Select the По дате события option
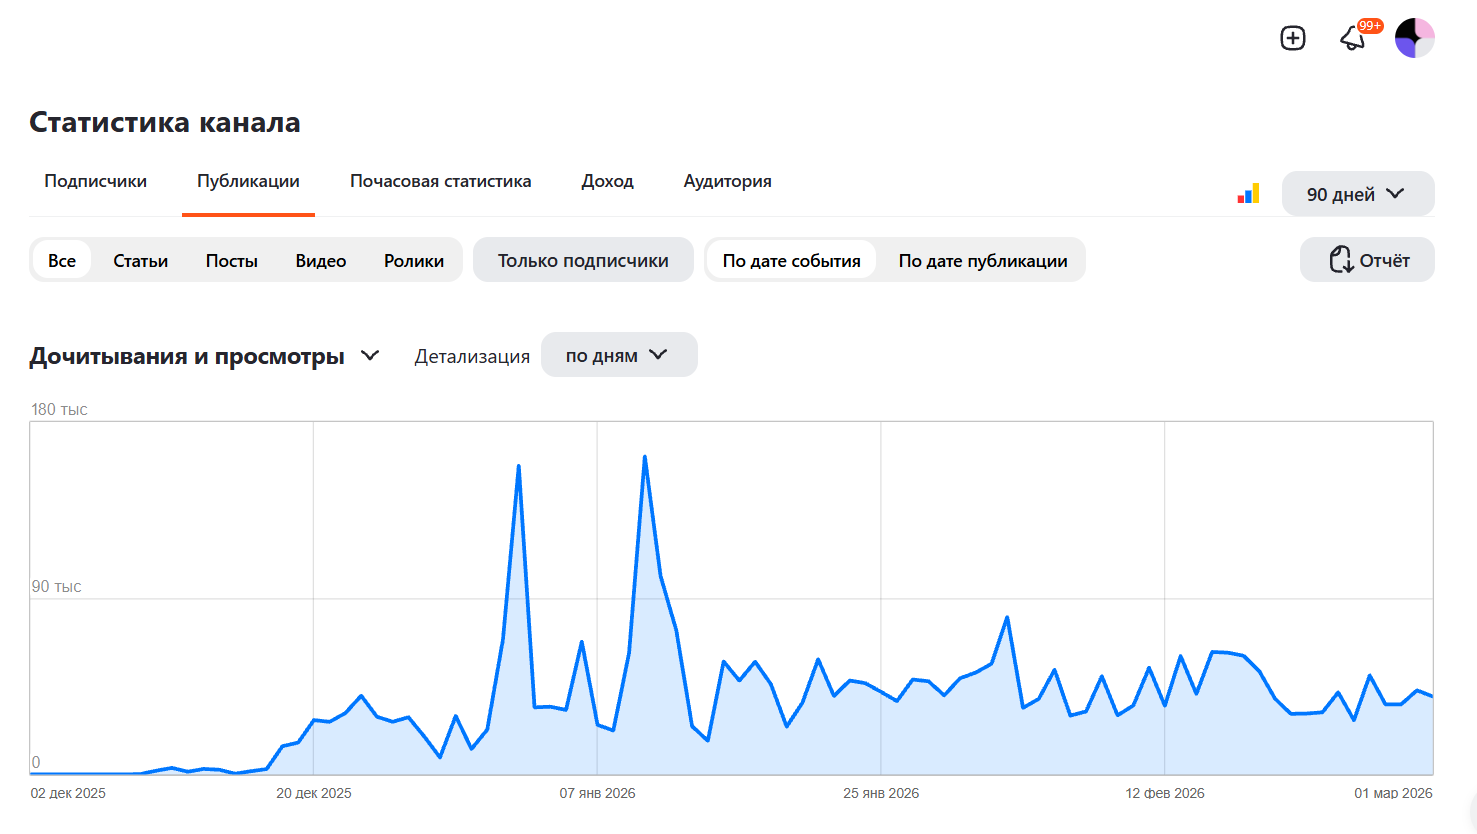Screen dimensions: 1477x834 pos(791,260)
